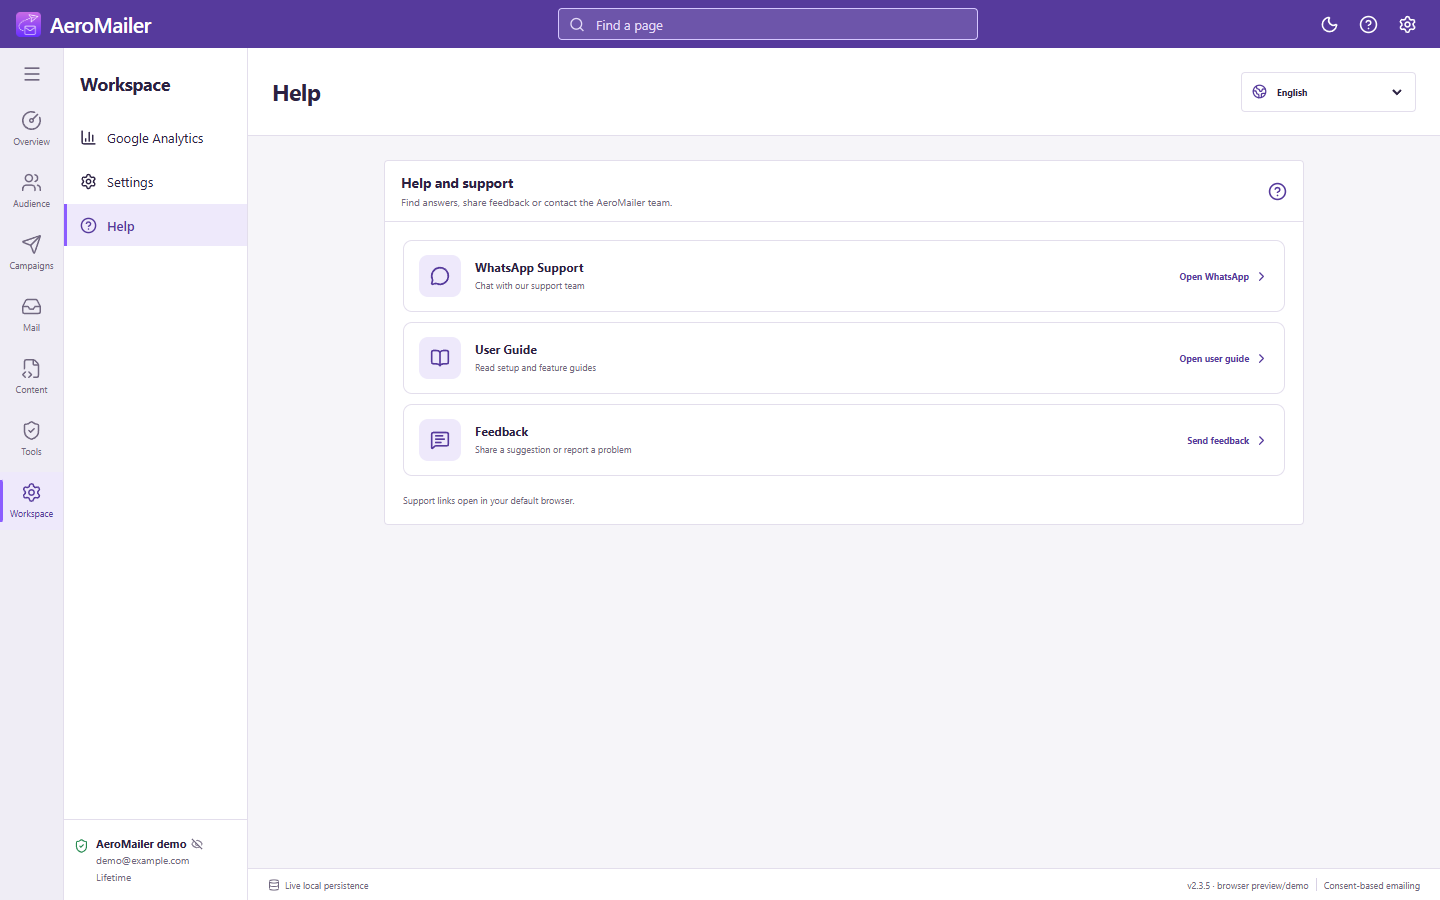Click database icon in status bar
This screenshot has height=900, width=1440.
click(x=274, y=885)
